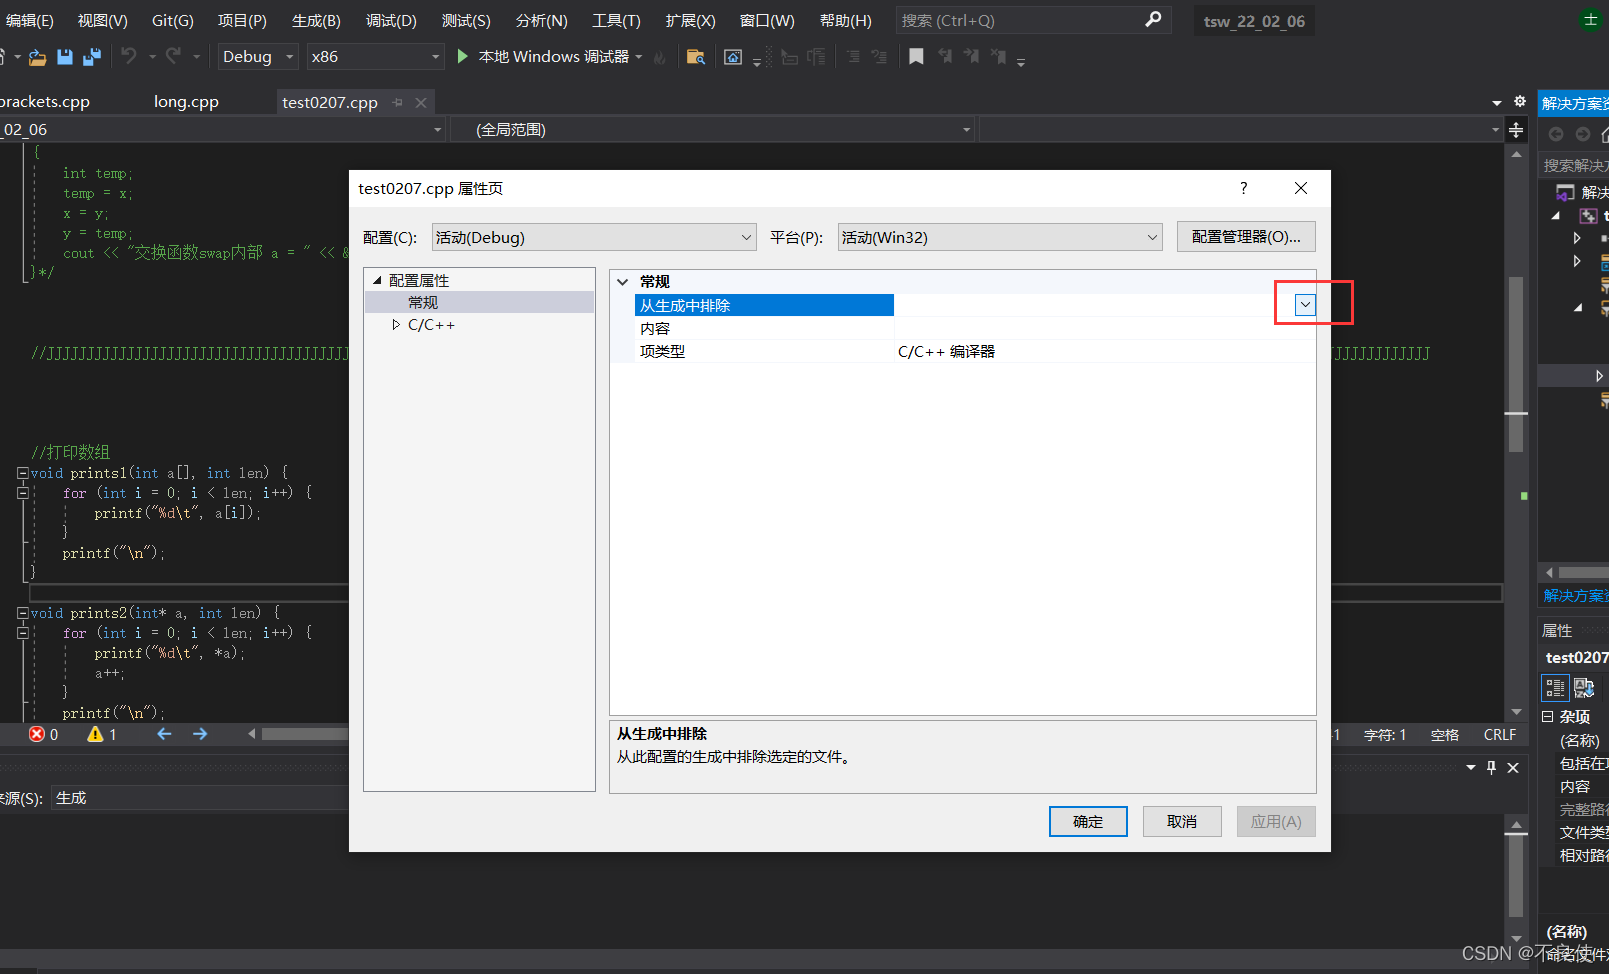The image size is (1609, 974).
Task: Go to the next bookmark
Action: pos(971,57)
